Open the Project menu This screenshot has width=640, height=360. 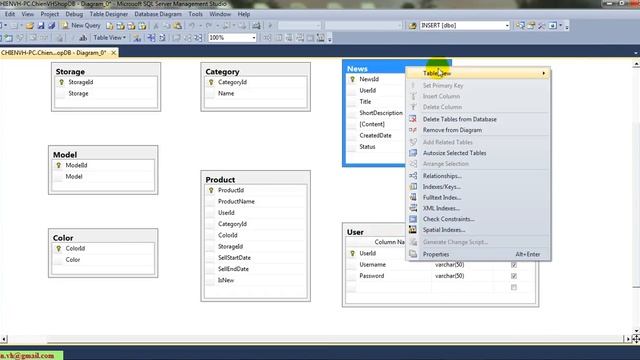[50, 14]
